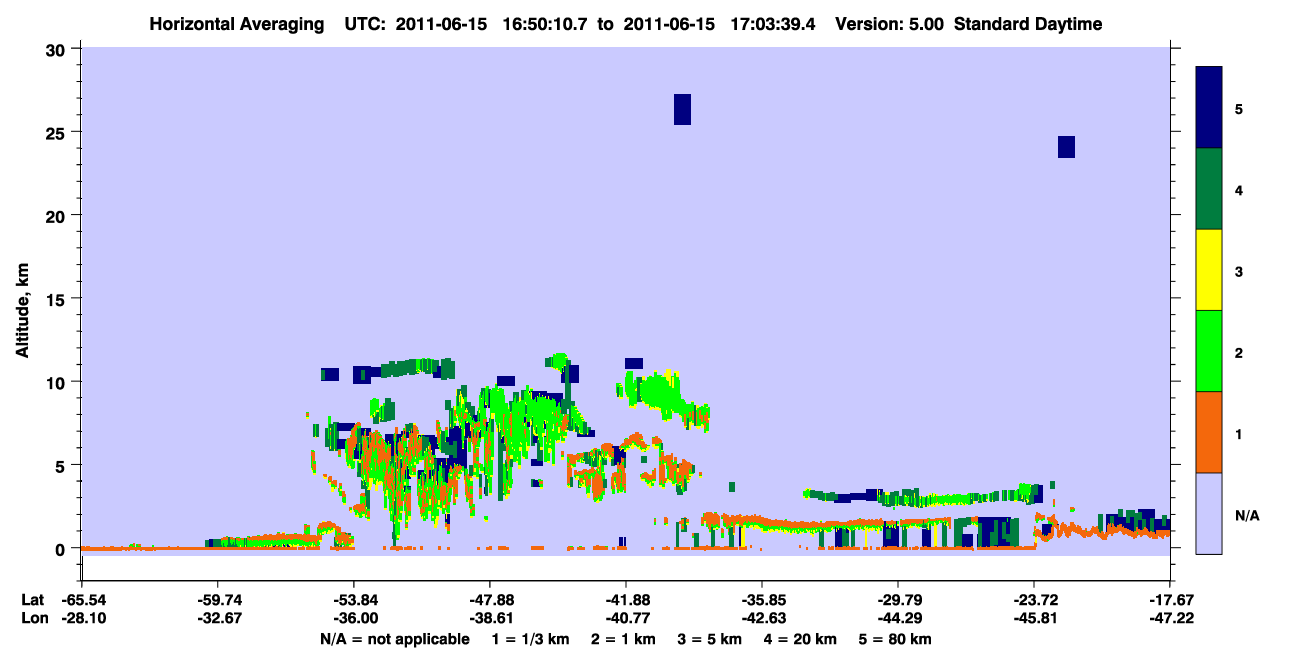The image size is (1300, 667).
Task: Click the bright green colorbar segment labeled 2
Action: coord(1209,351)
